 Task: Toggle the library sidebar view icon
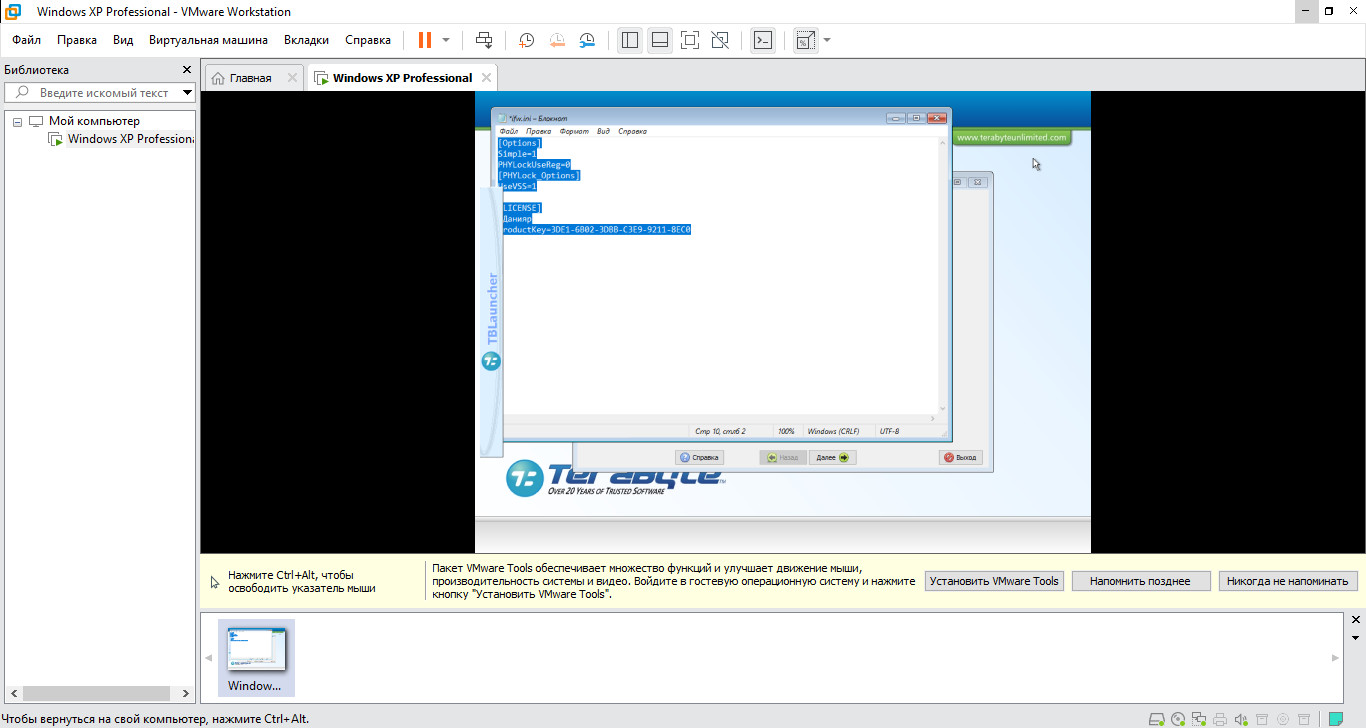629,40
